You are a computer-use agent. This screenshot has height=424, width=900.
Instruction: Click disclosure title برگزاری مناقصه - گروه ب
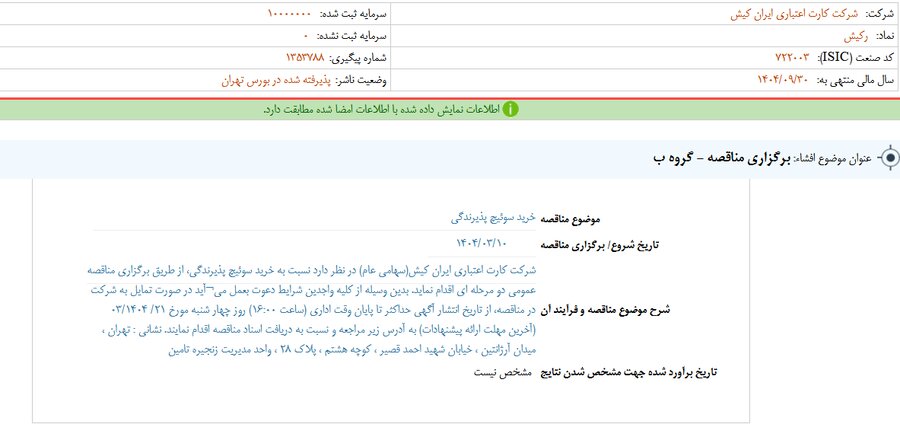pyautogui.click(x=721, y=158)
